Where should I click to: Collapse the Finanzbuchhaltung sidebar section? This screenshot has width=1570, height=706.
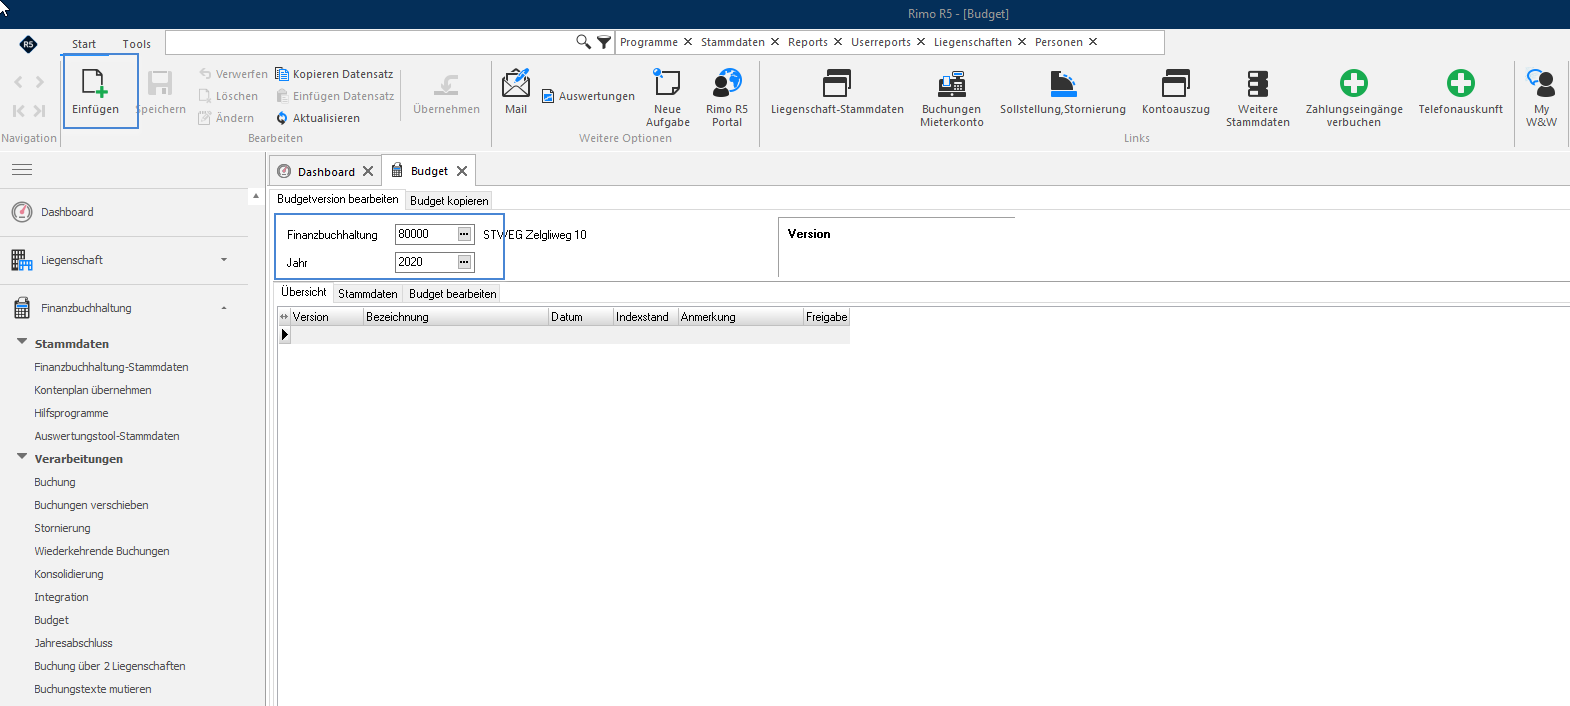(224, 308)
